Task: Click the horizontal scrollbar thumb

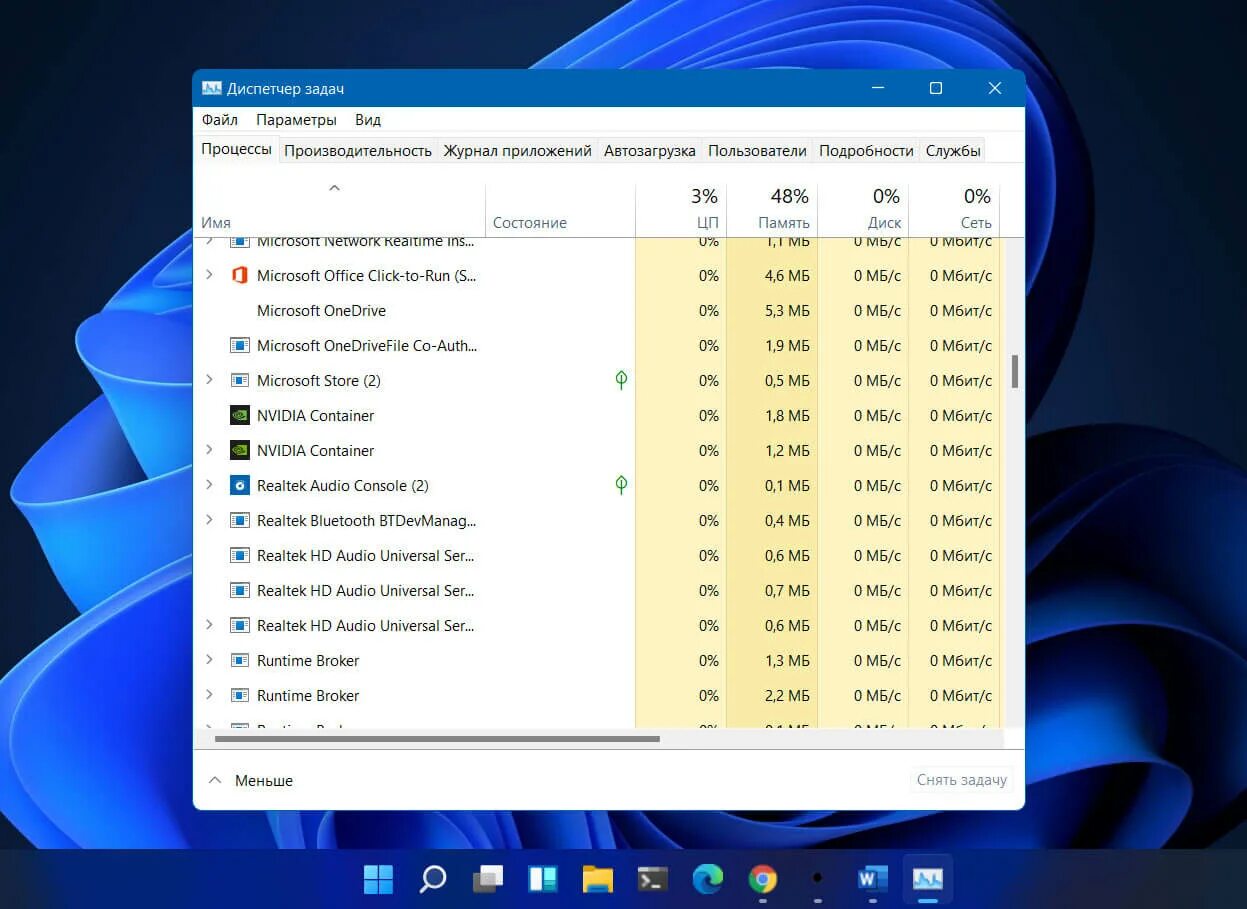Action: [437, 739]
